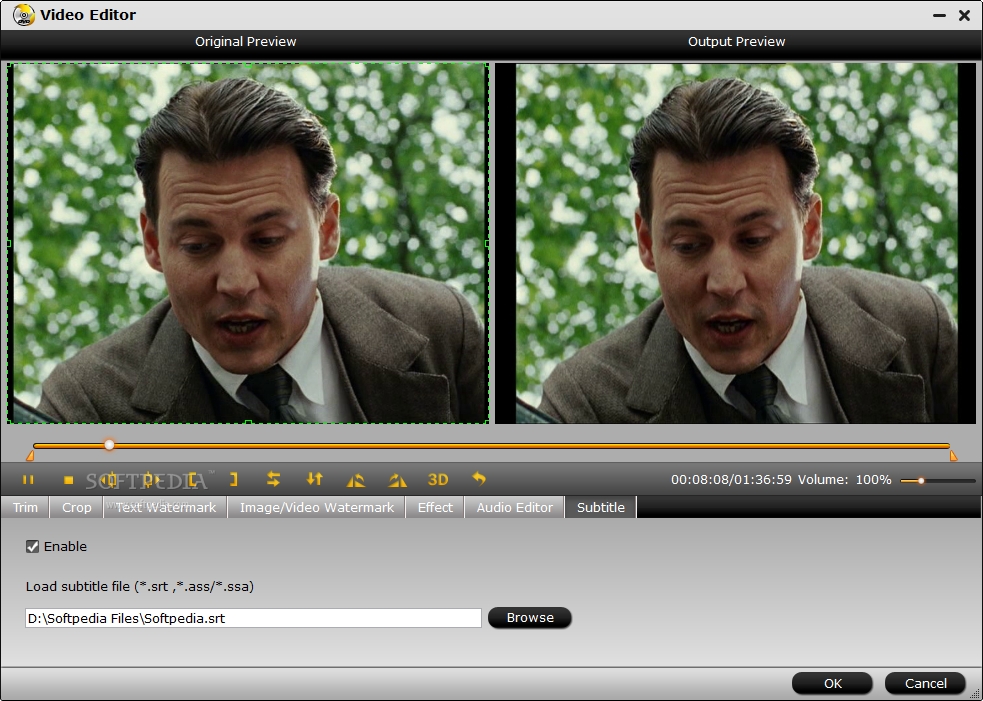
Task: Click the left edge crop handle
Action: pyautogui.click(x=9, y=243)
